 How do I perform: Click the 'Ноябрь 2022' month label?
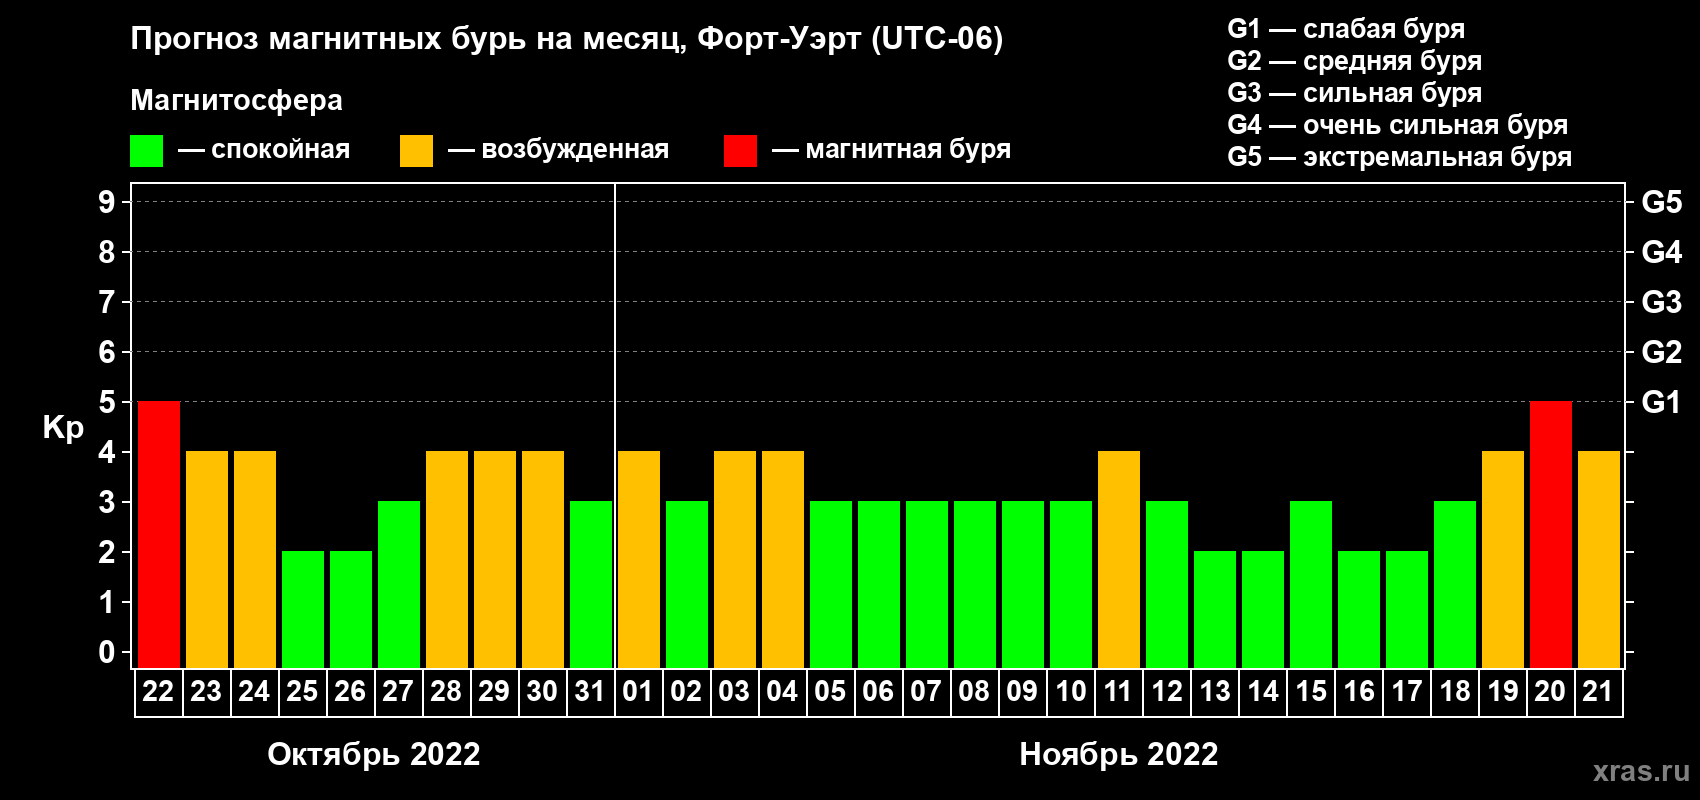[1119, 754]
